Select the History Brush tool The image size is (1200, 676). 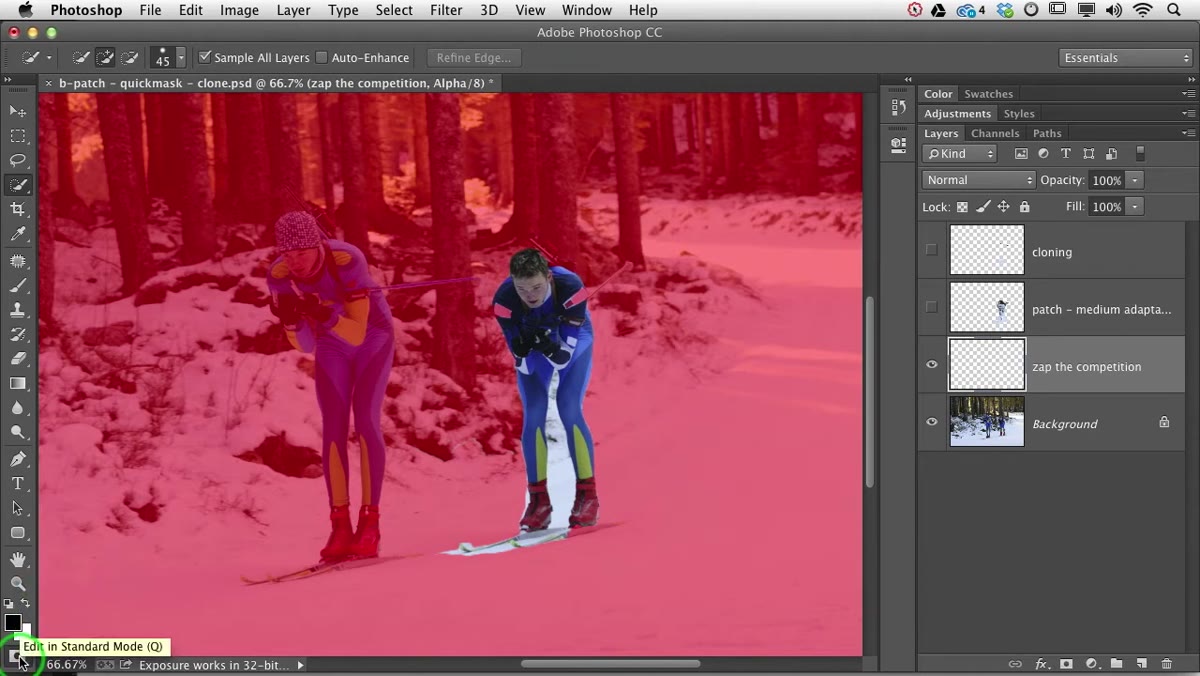point(18,334)
